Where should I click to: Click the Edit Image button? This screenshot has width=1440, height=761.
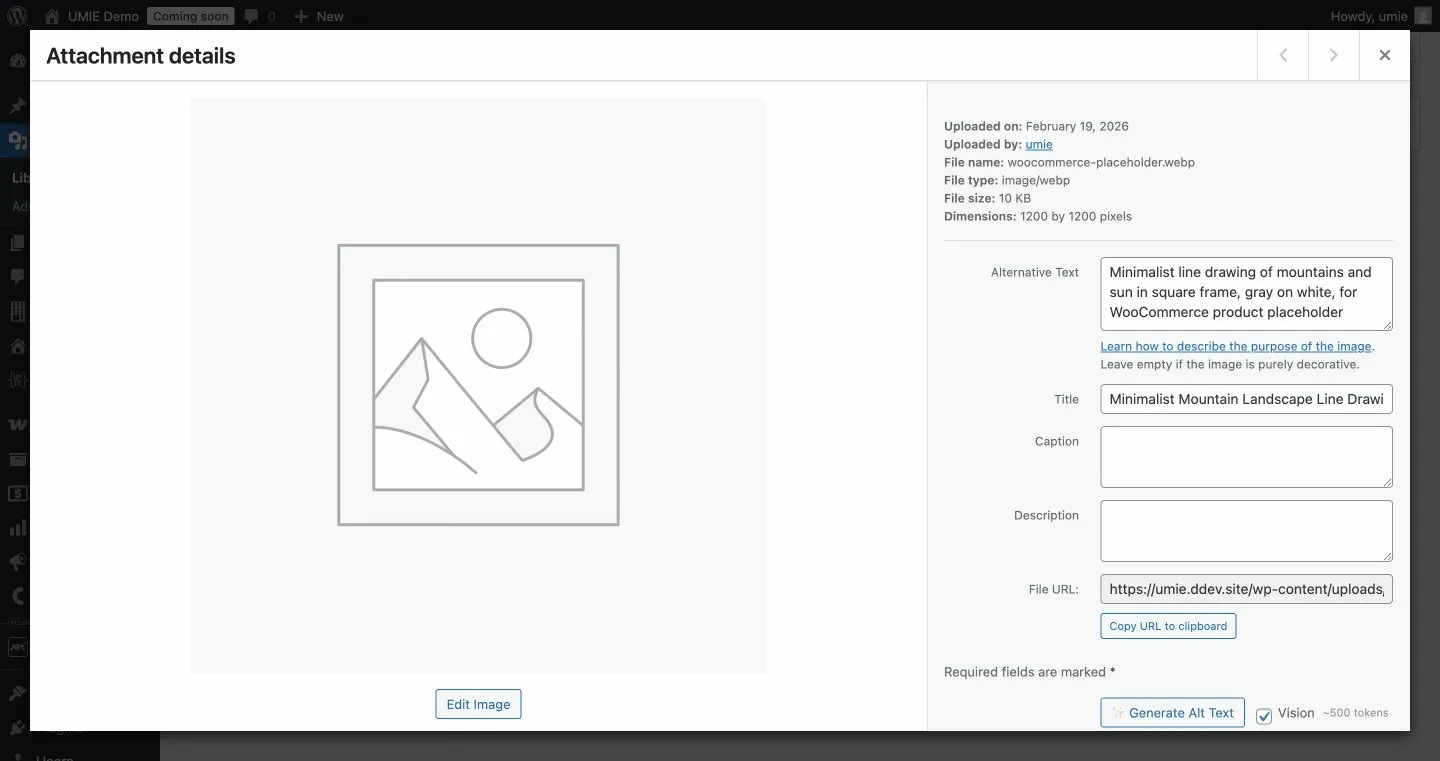tap(478, 704)
